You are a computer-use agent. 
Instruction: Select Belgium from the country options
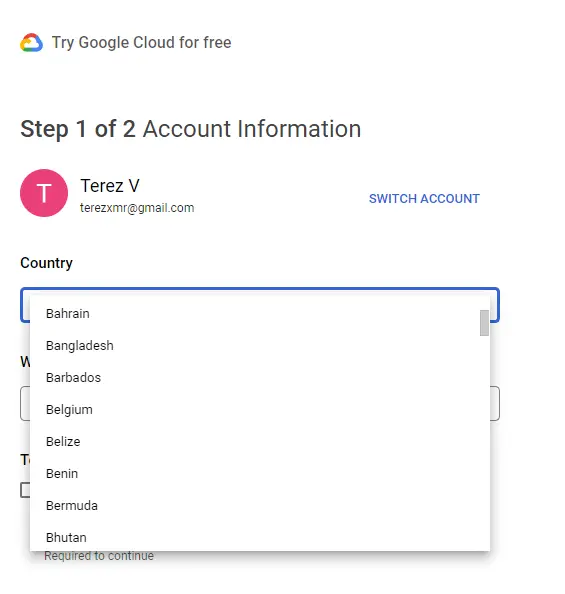[260, 410]
